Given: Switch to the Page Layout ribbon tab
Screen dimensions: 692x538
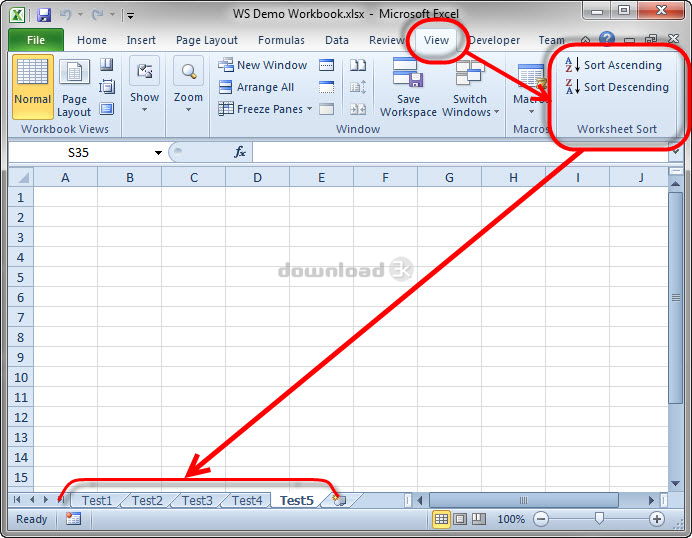Looking at the screenshot, I should [x=207, y=40].
